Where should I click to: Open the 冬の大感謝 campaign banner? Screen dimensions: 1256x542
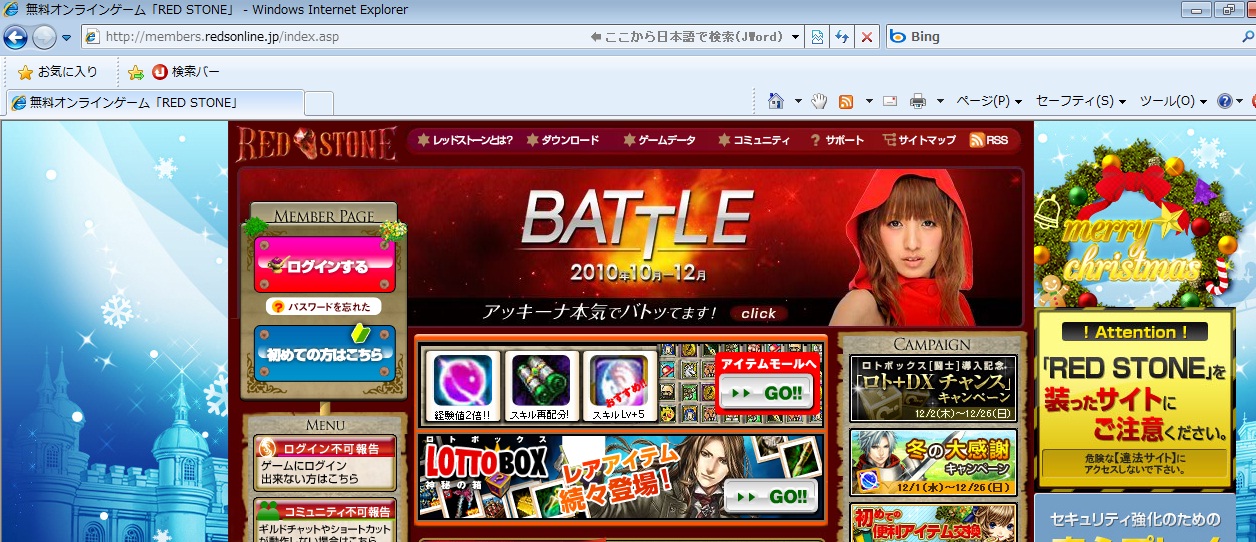coord(932,462)
